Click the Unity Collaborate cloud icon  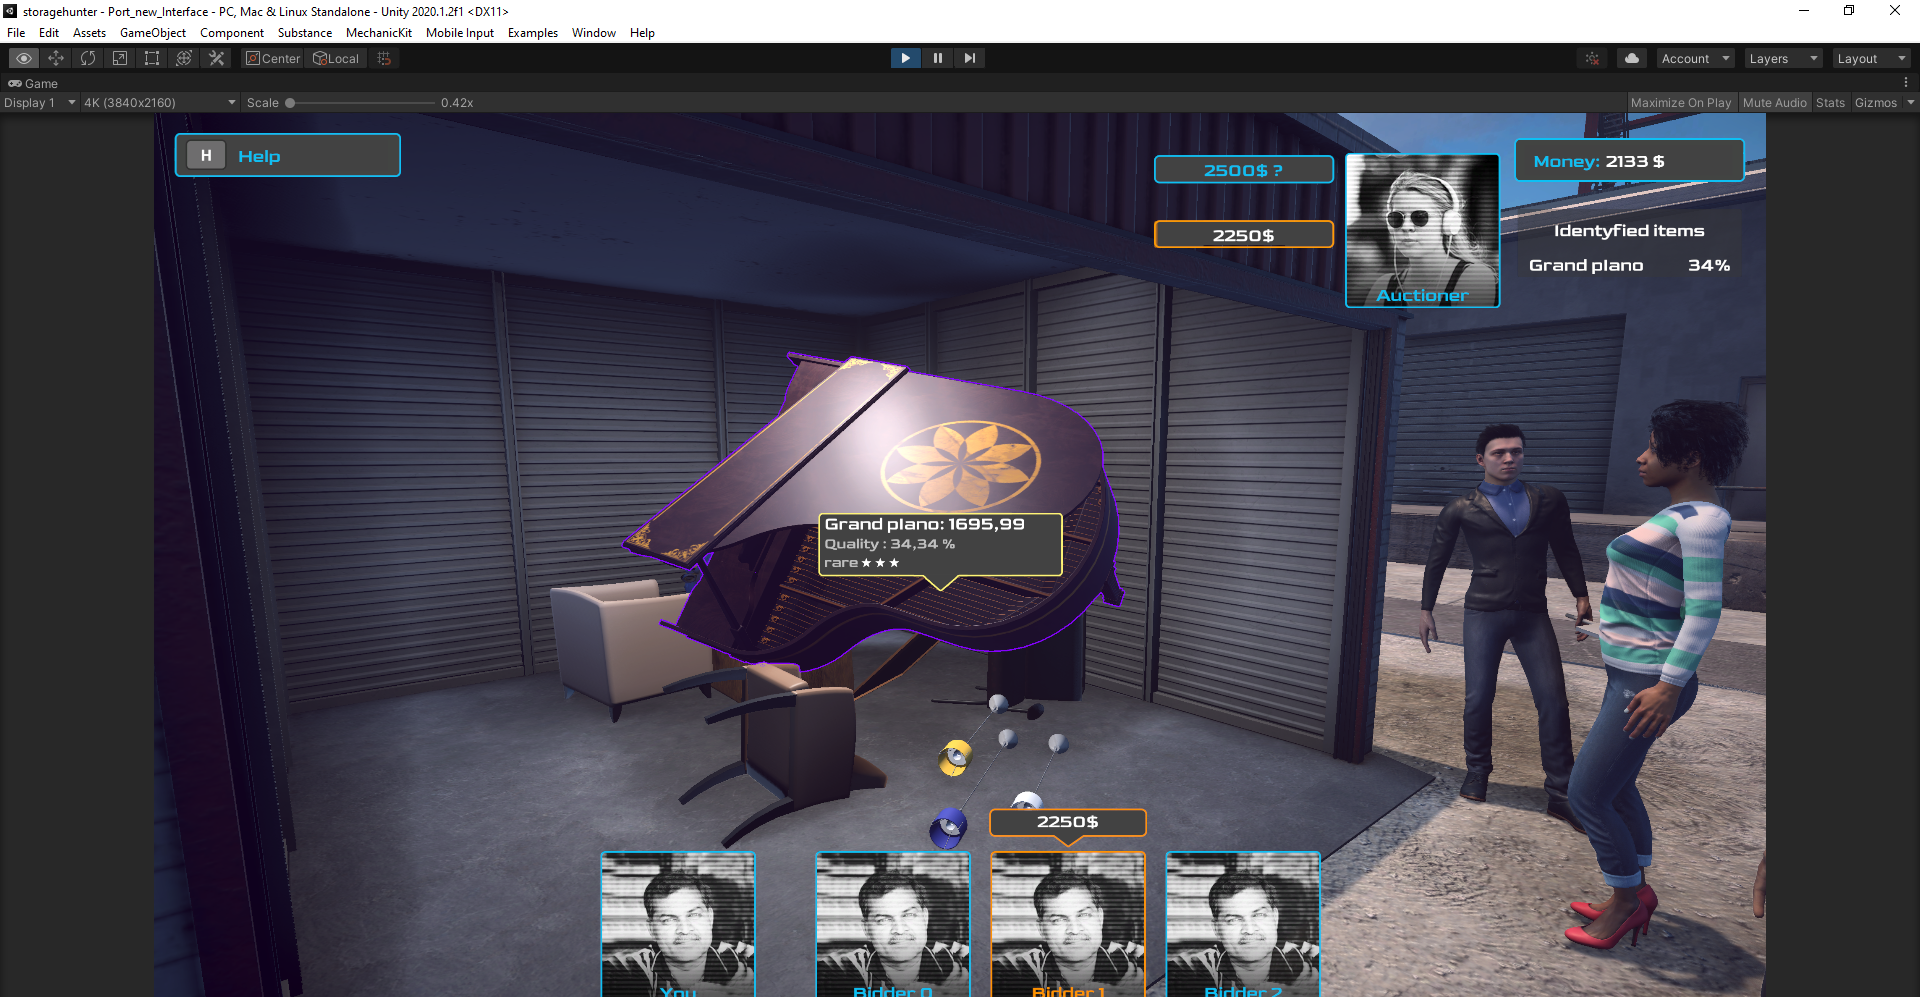1632,58
